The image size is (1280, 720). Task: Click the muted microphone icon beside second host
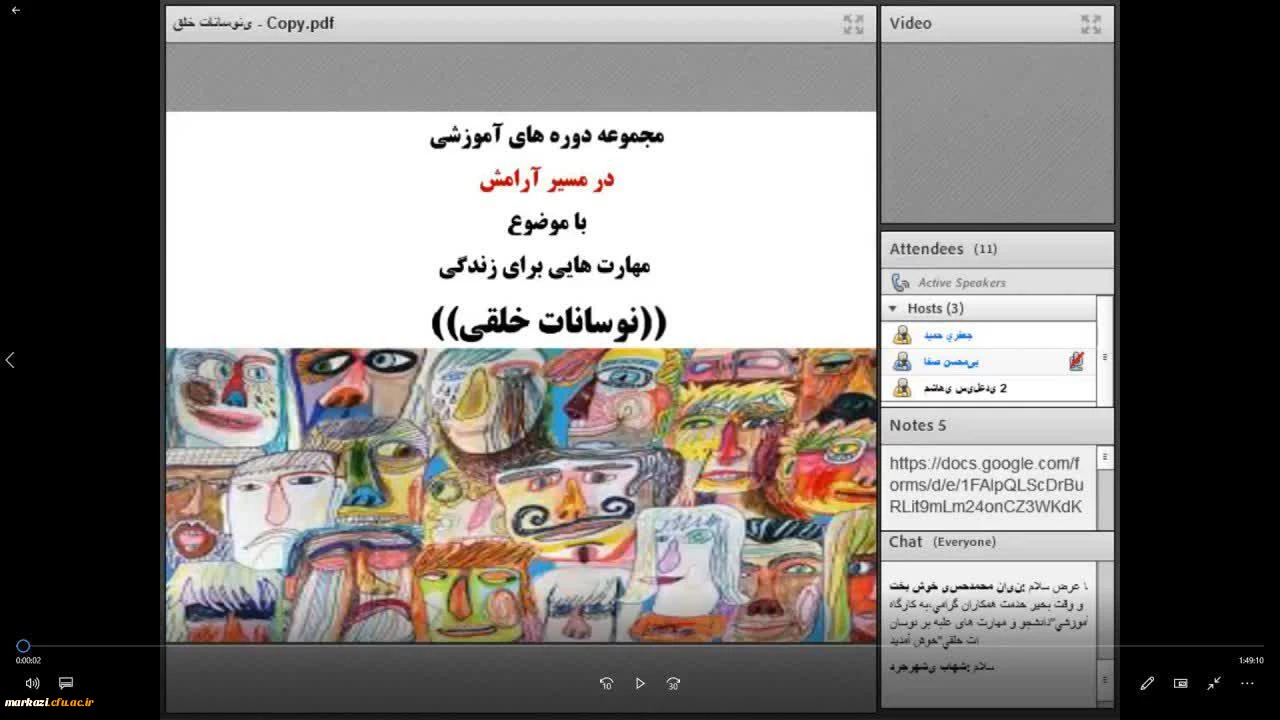pyautogui.click(x=1076, y=362)
